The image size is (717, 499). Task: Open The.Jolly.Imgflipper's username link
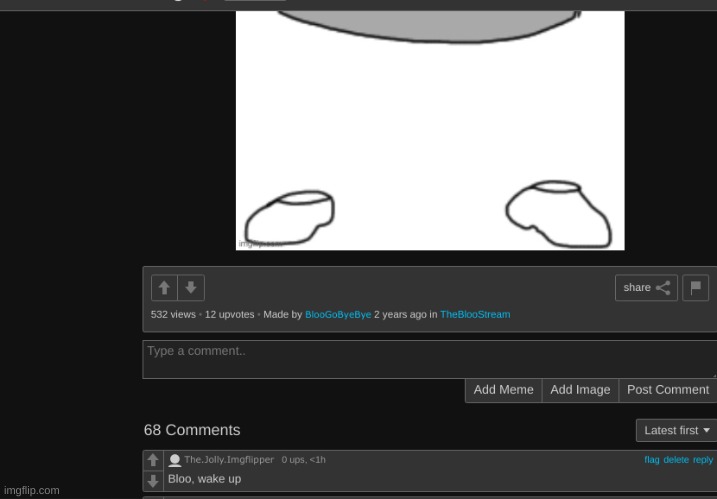point(228,460)
